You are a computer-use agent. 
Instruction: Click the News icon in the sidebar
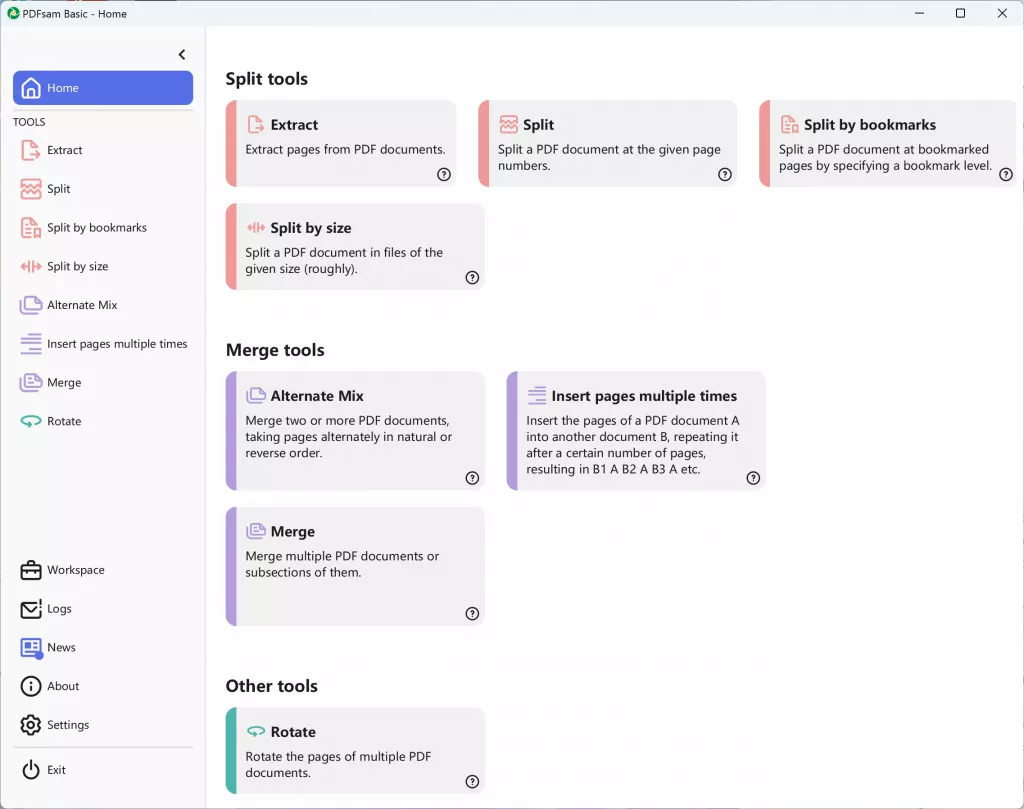[30, 648]
